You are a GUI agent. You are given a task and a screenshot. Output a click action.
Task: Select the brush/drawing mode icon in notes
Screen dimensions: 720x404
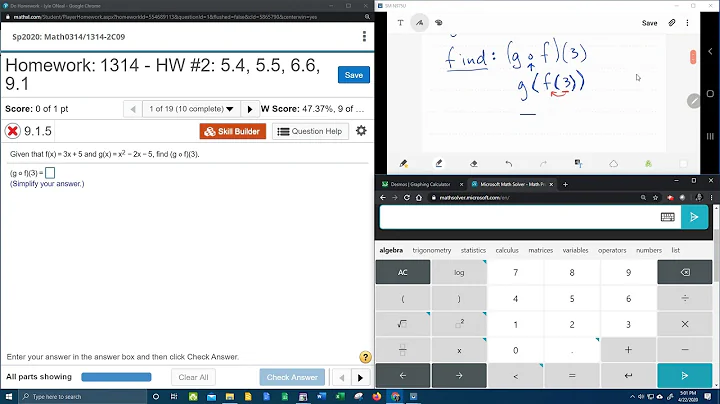439,22
